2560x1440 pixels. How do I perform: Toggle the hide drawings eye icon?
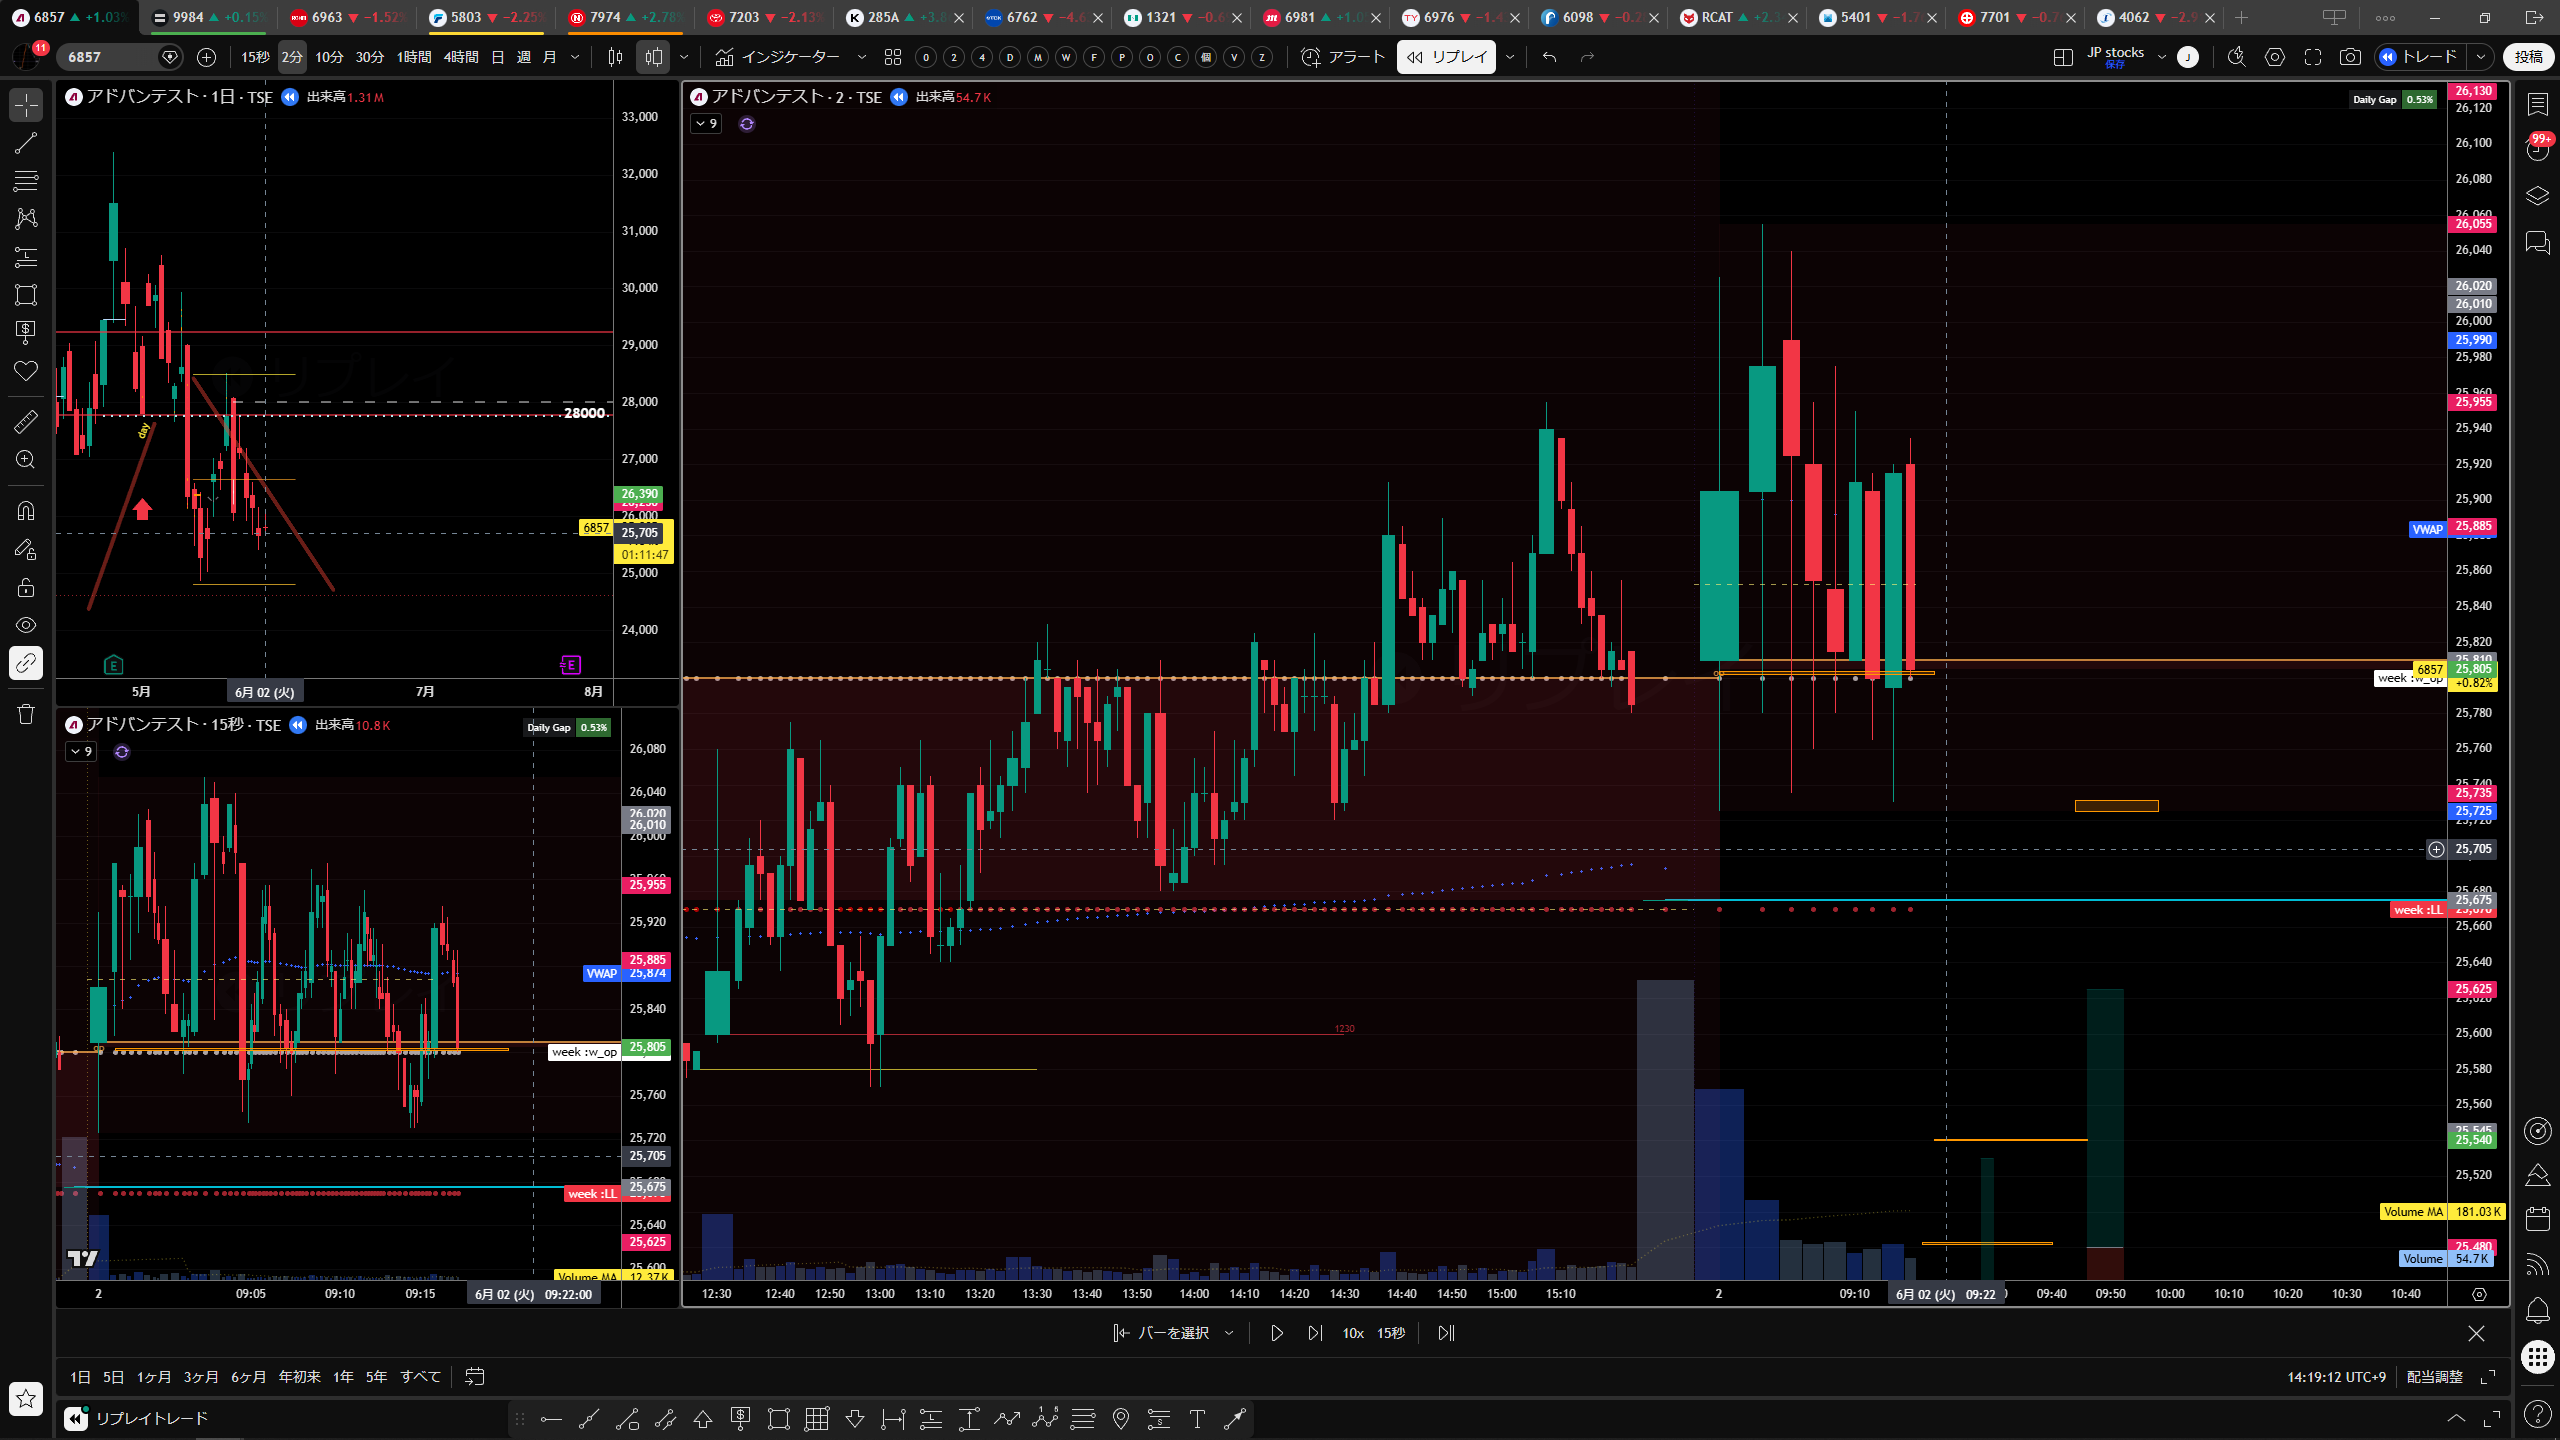(26, 625)
